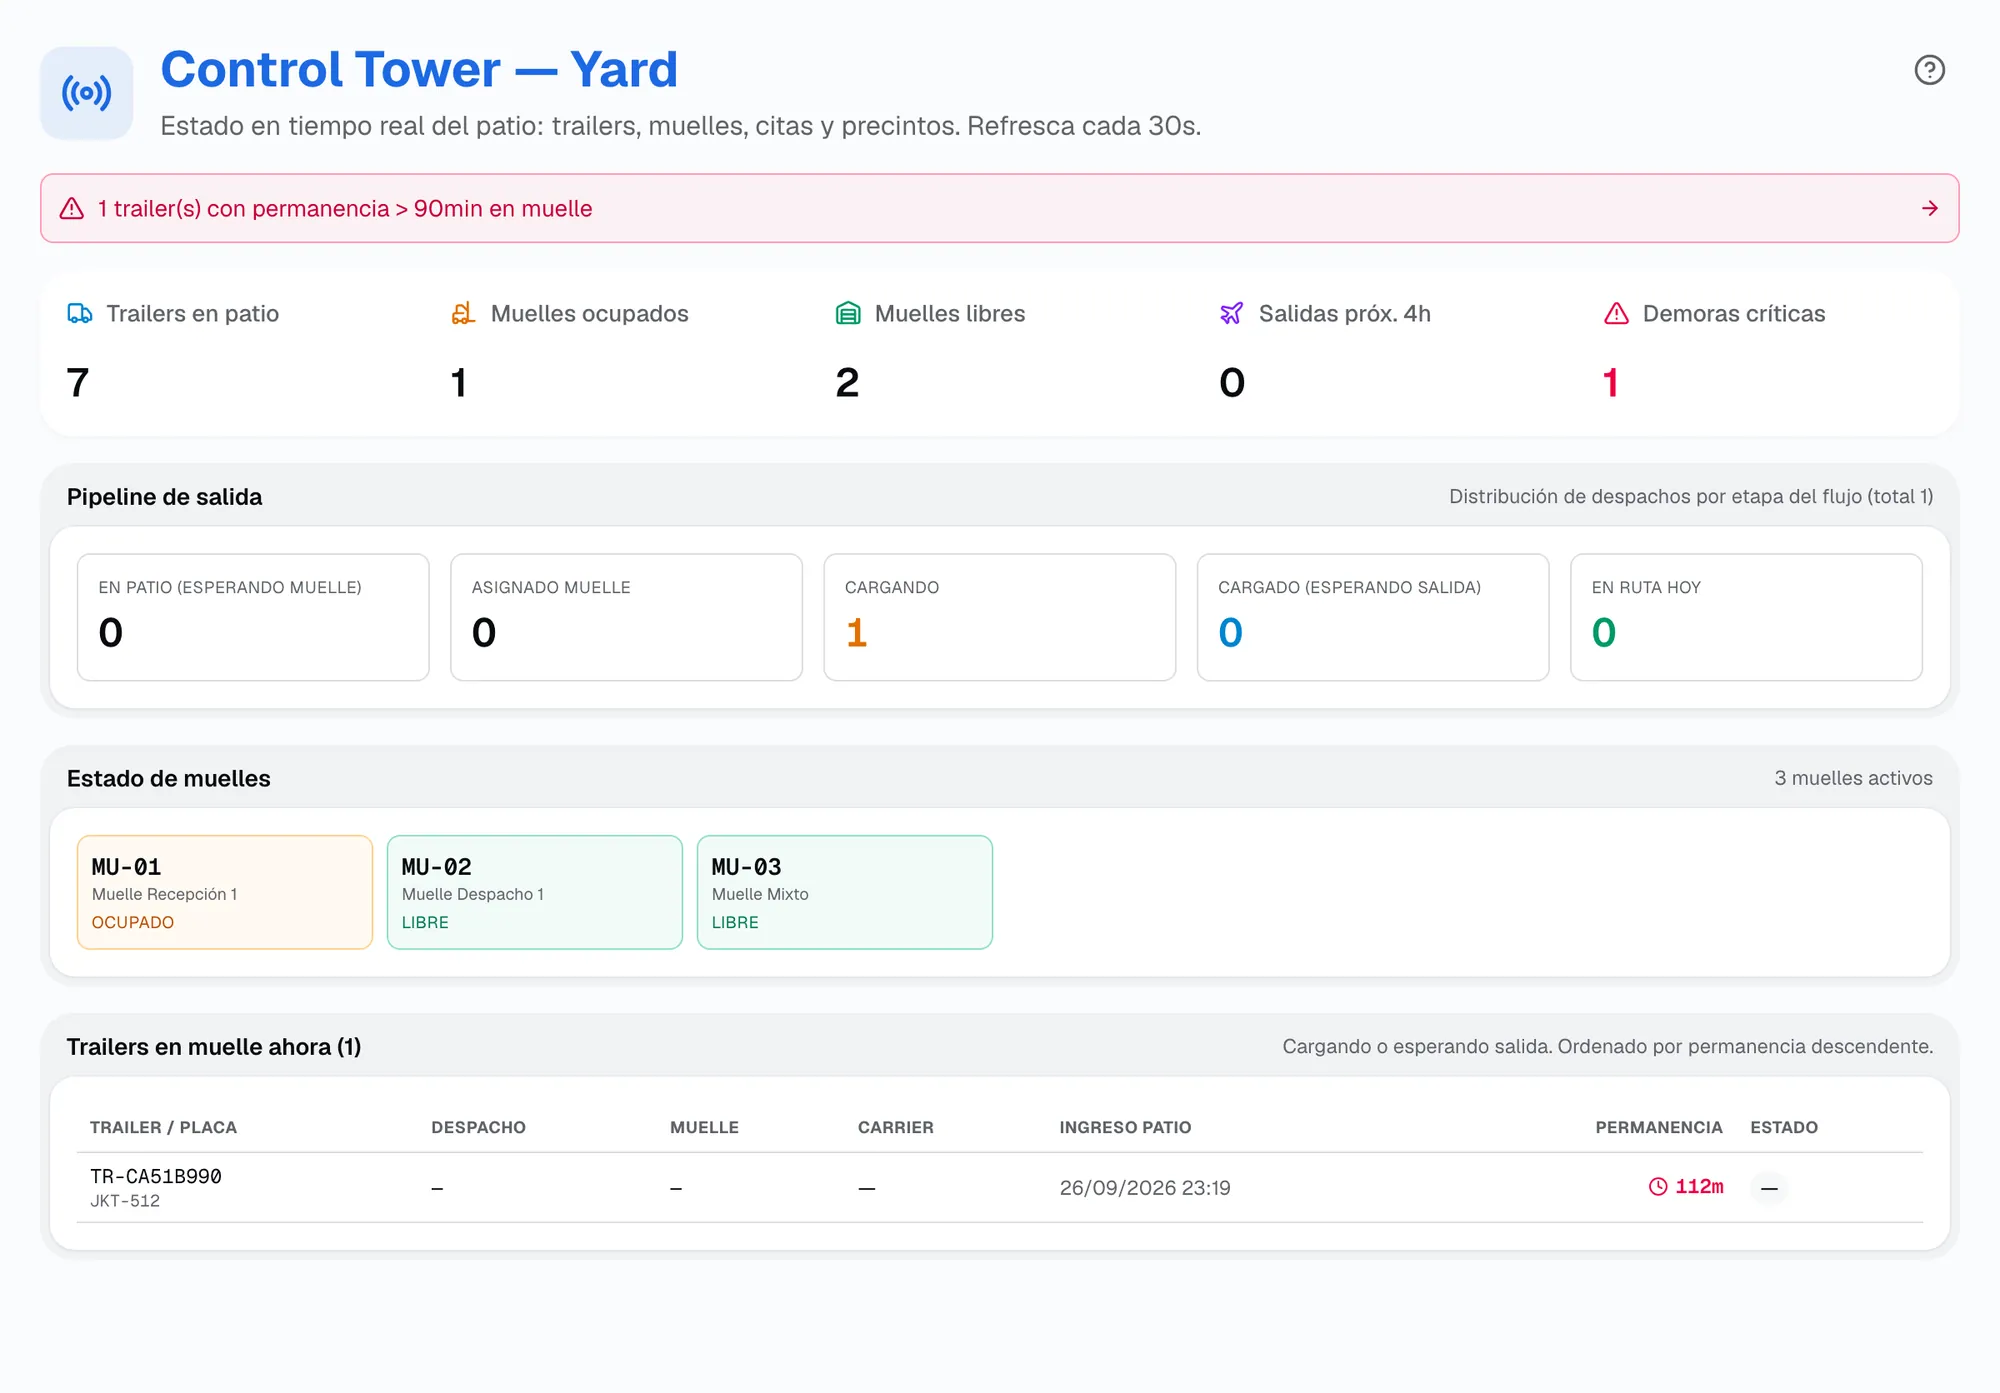Click the Asignado muelle pipeline card

tap(627, 617)
